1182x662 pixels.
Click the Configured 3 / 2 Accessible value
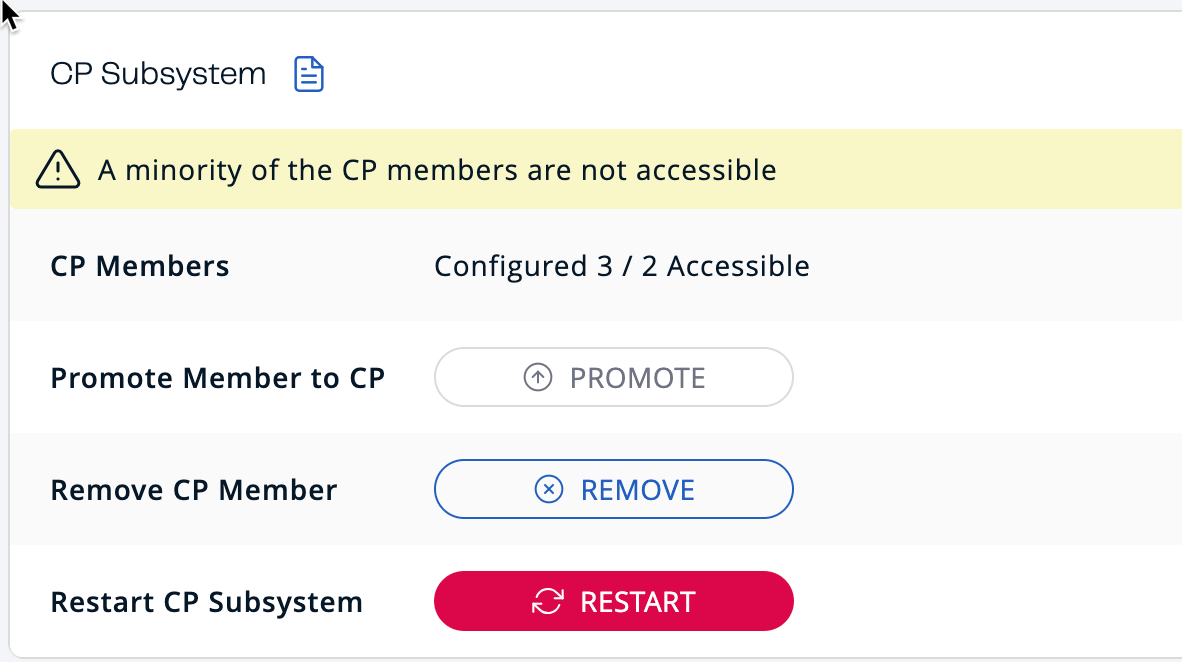click(621, 266)
